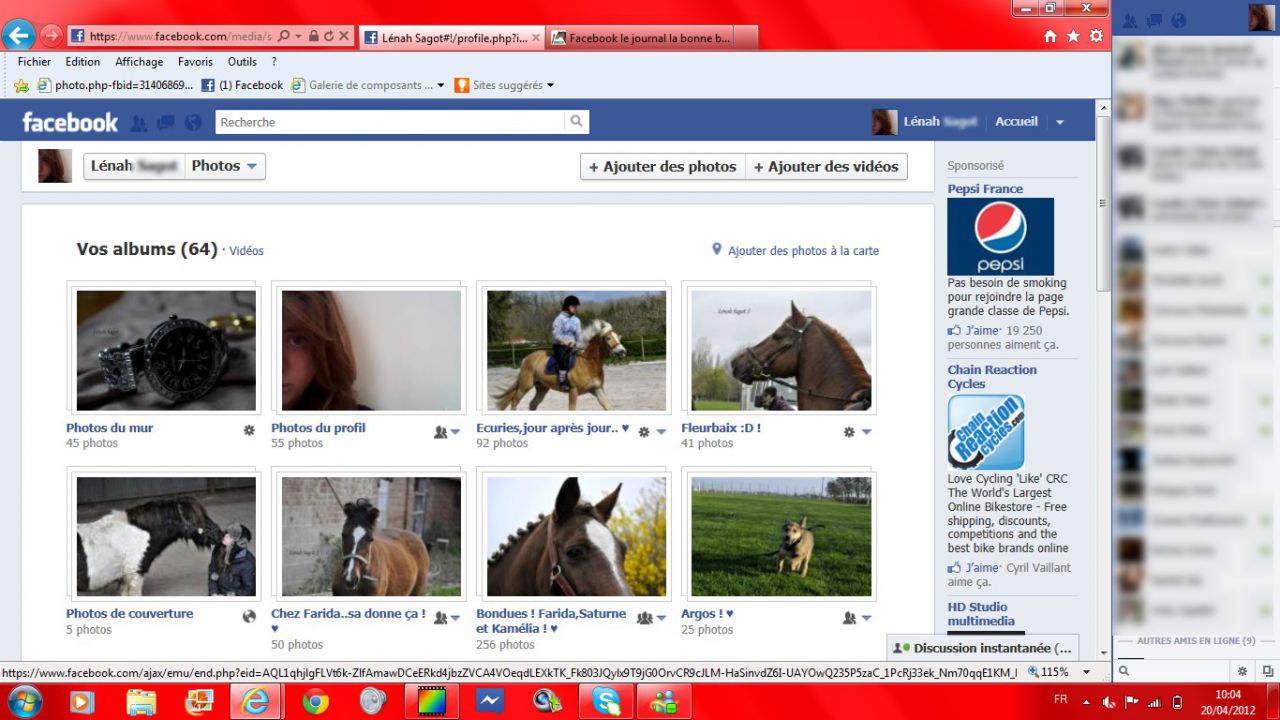The height and width of the screenshot is (720, 1280).
Task: Launch Google Chrome from taskbar
Action: point(315,702)
